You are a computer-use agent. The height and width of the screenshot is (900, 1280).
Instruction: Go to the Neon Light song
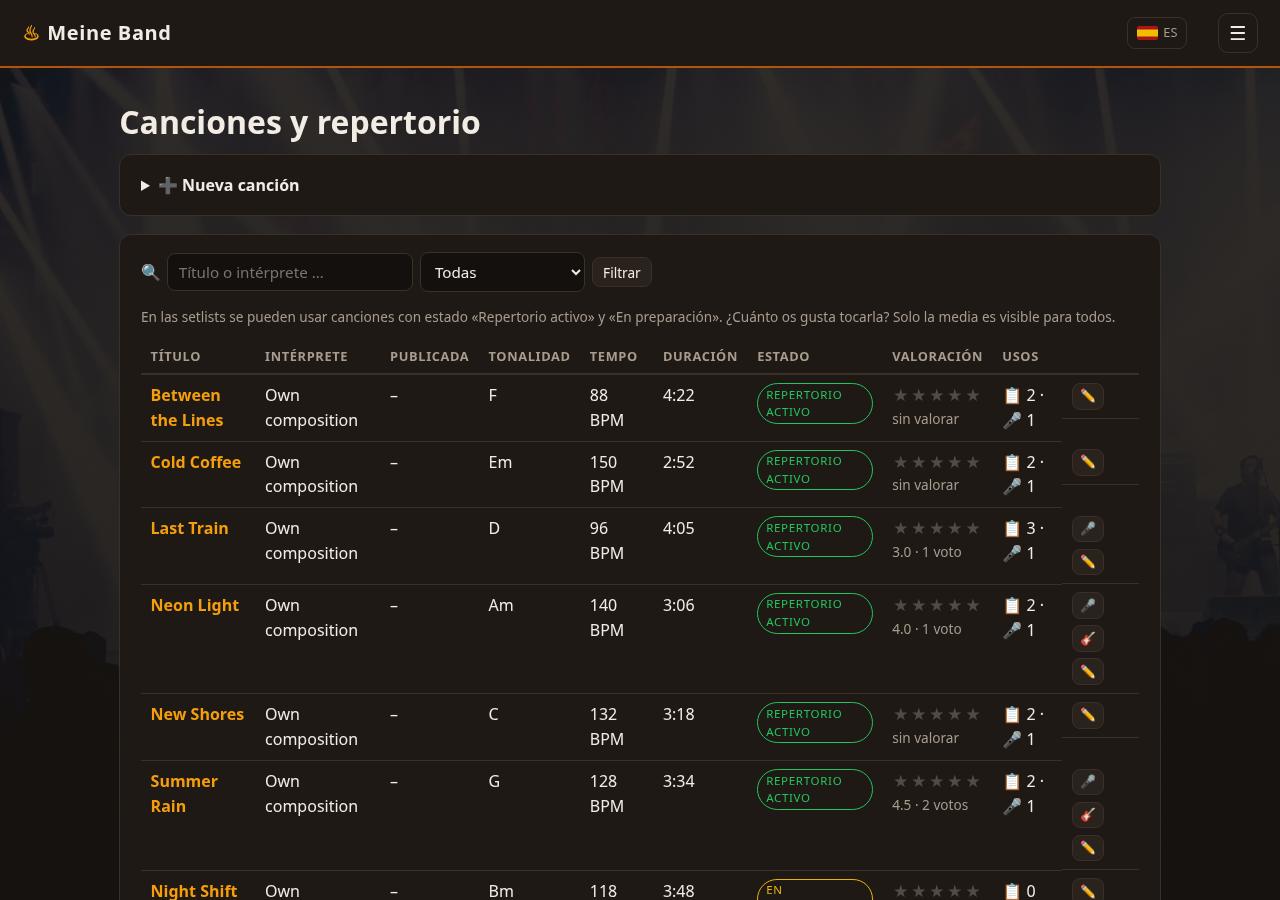[x=195, y=605]
